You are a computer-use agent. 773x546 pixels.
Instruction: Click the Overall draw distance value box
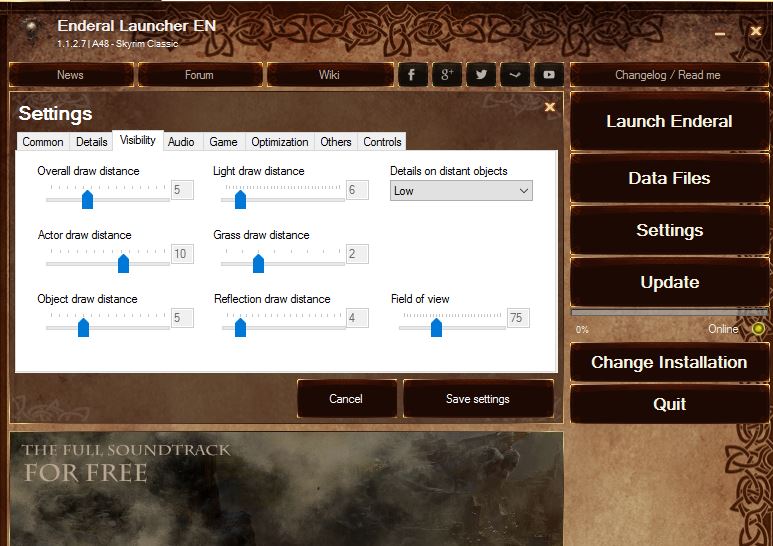[x=182, y=190]
